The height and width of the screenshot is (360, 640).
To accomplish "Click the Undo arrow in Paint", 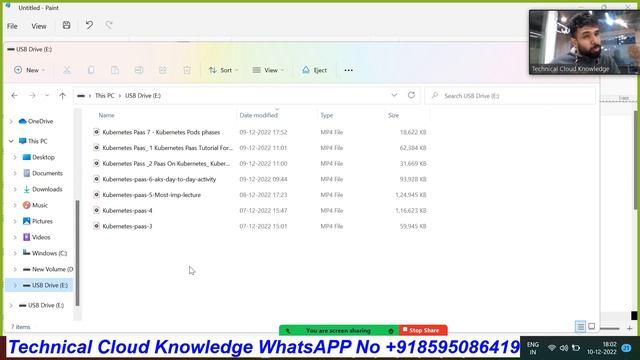I will [x=89, y=25].
